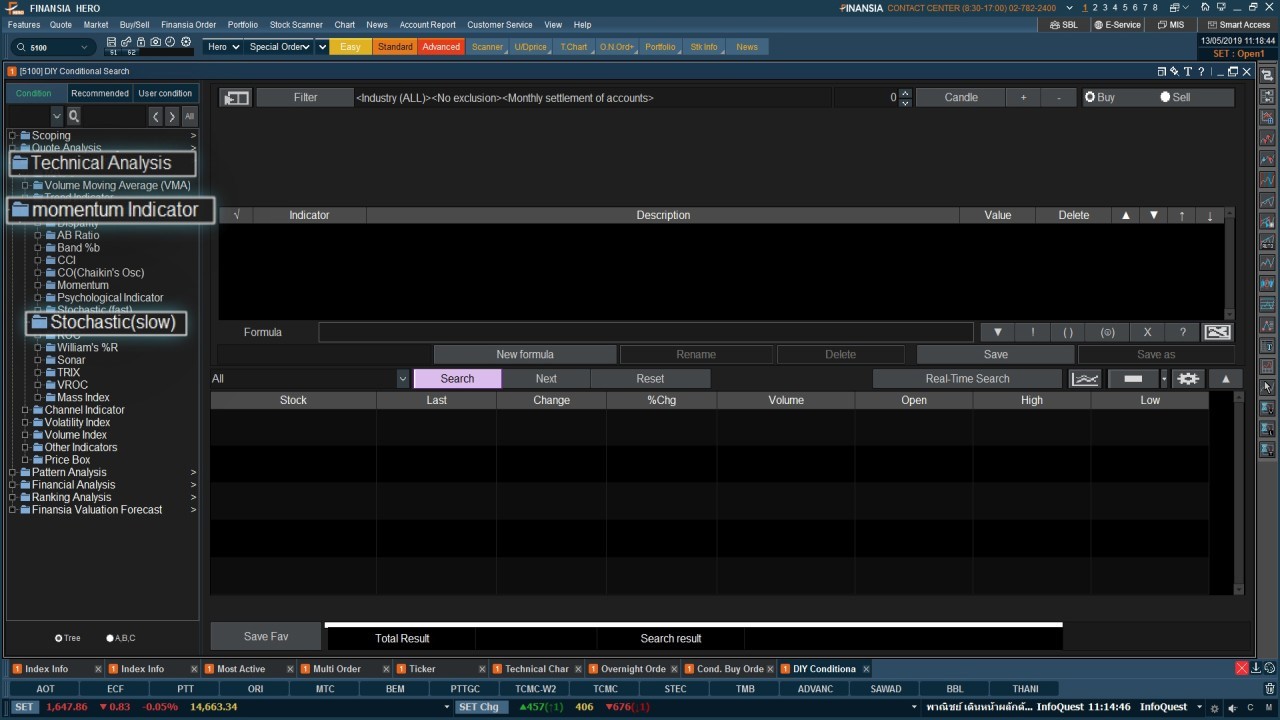Click the clock icon in the top toolbar
The width and height of the screenshot is (1280, 720).
[x=170, y=43]
